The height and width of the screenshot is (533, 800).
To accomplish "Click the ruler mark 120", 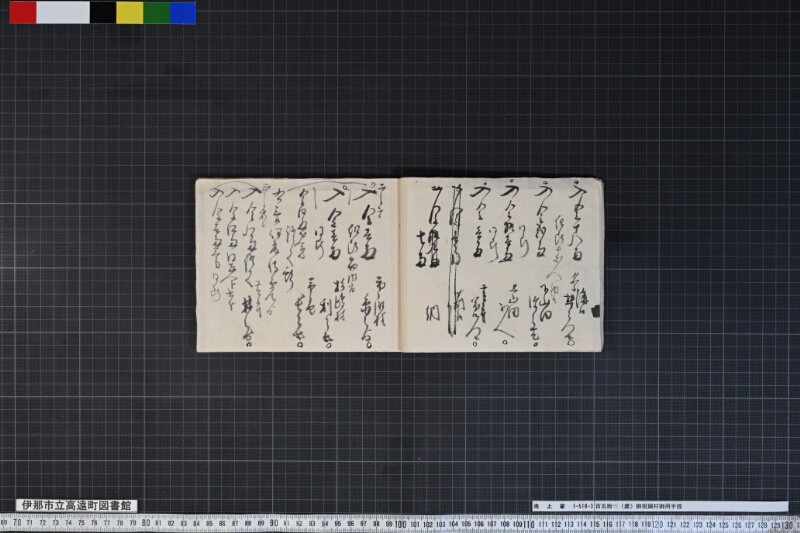I will coord(658,524).
